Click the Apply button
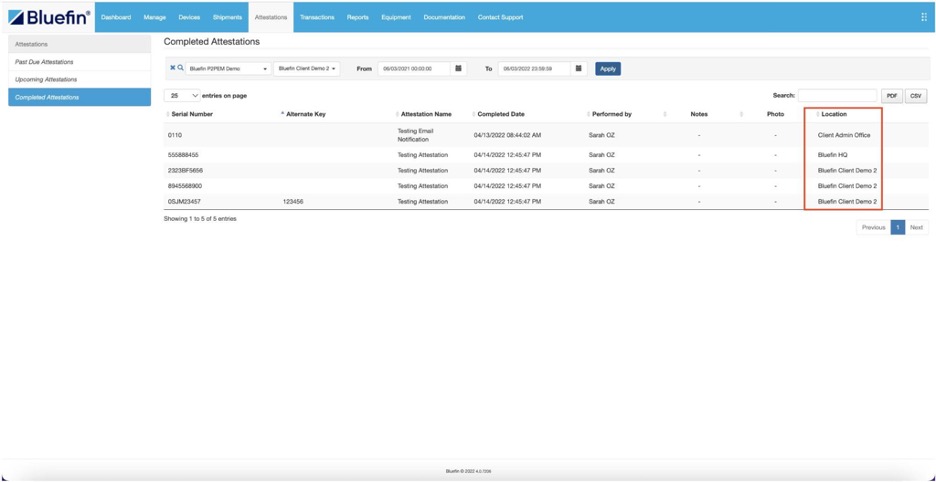 [x=608, y=69]
